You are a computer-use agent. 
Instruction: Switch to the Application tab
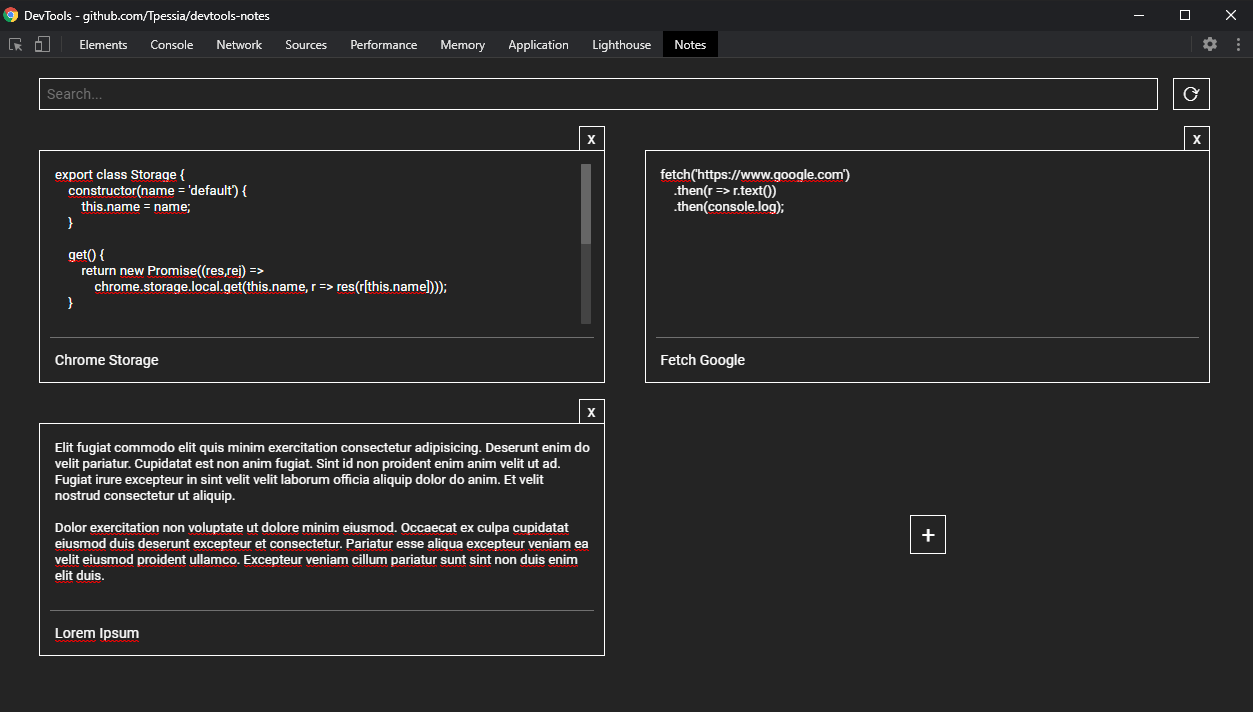click(x=538, y=45)
